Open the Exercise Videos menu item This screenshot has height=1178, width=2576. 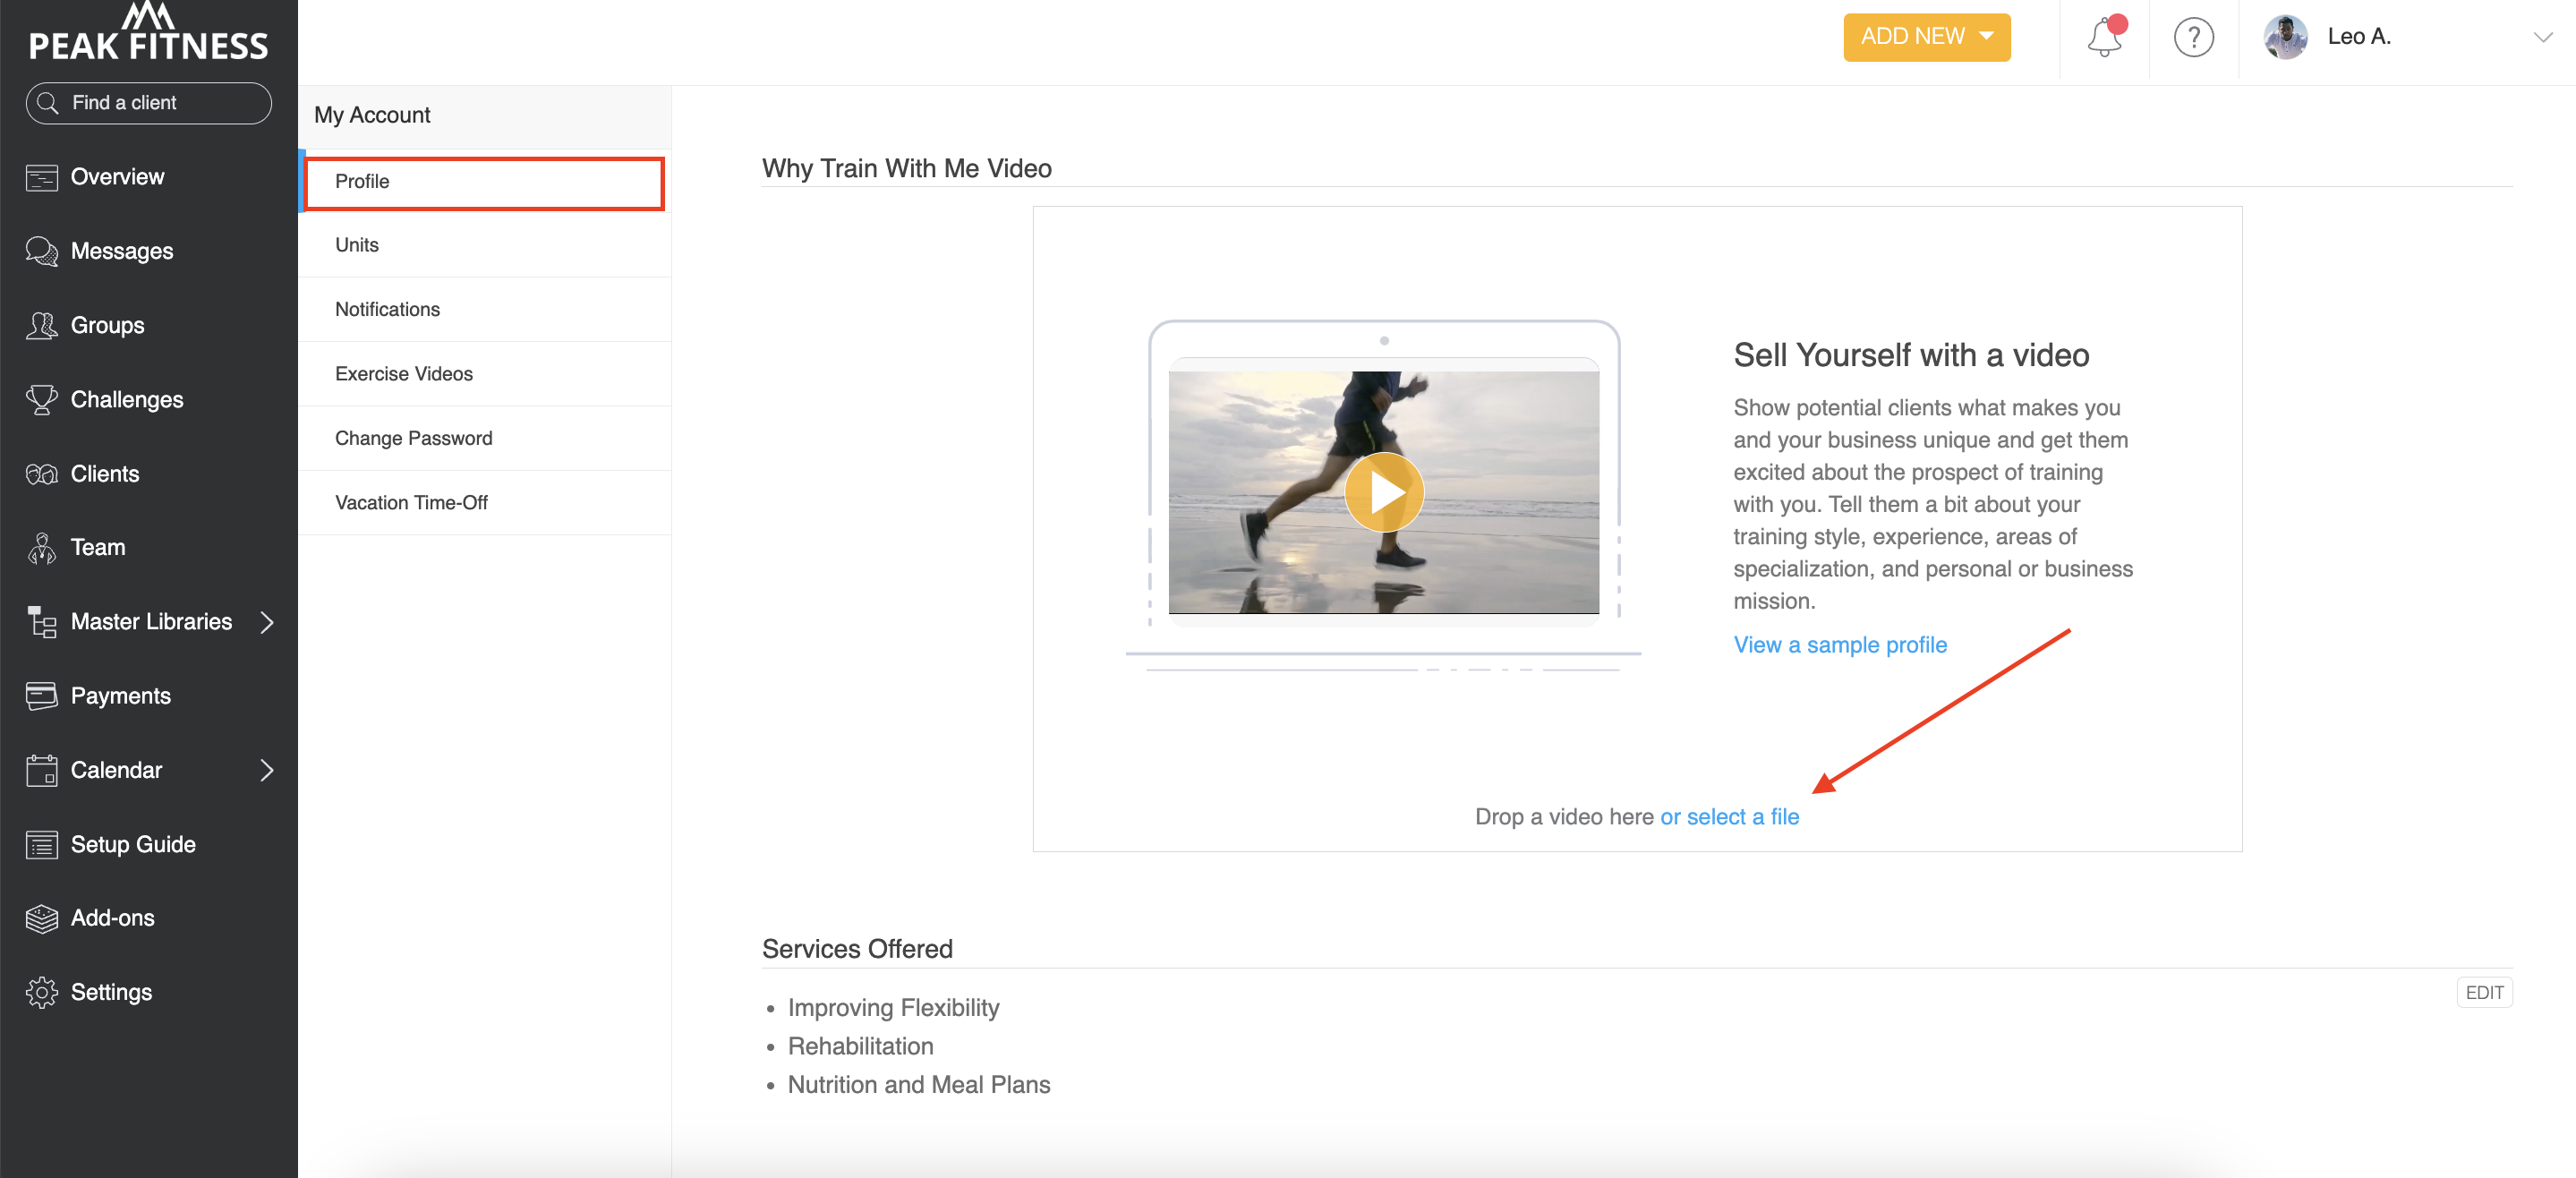(x=403, y=374)
